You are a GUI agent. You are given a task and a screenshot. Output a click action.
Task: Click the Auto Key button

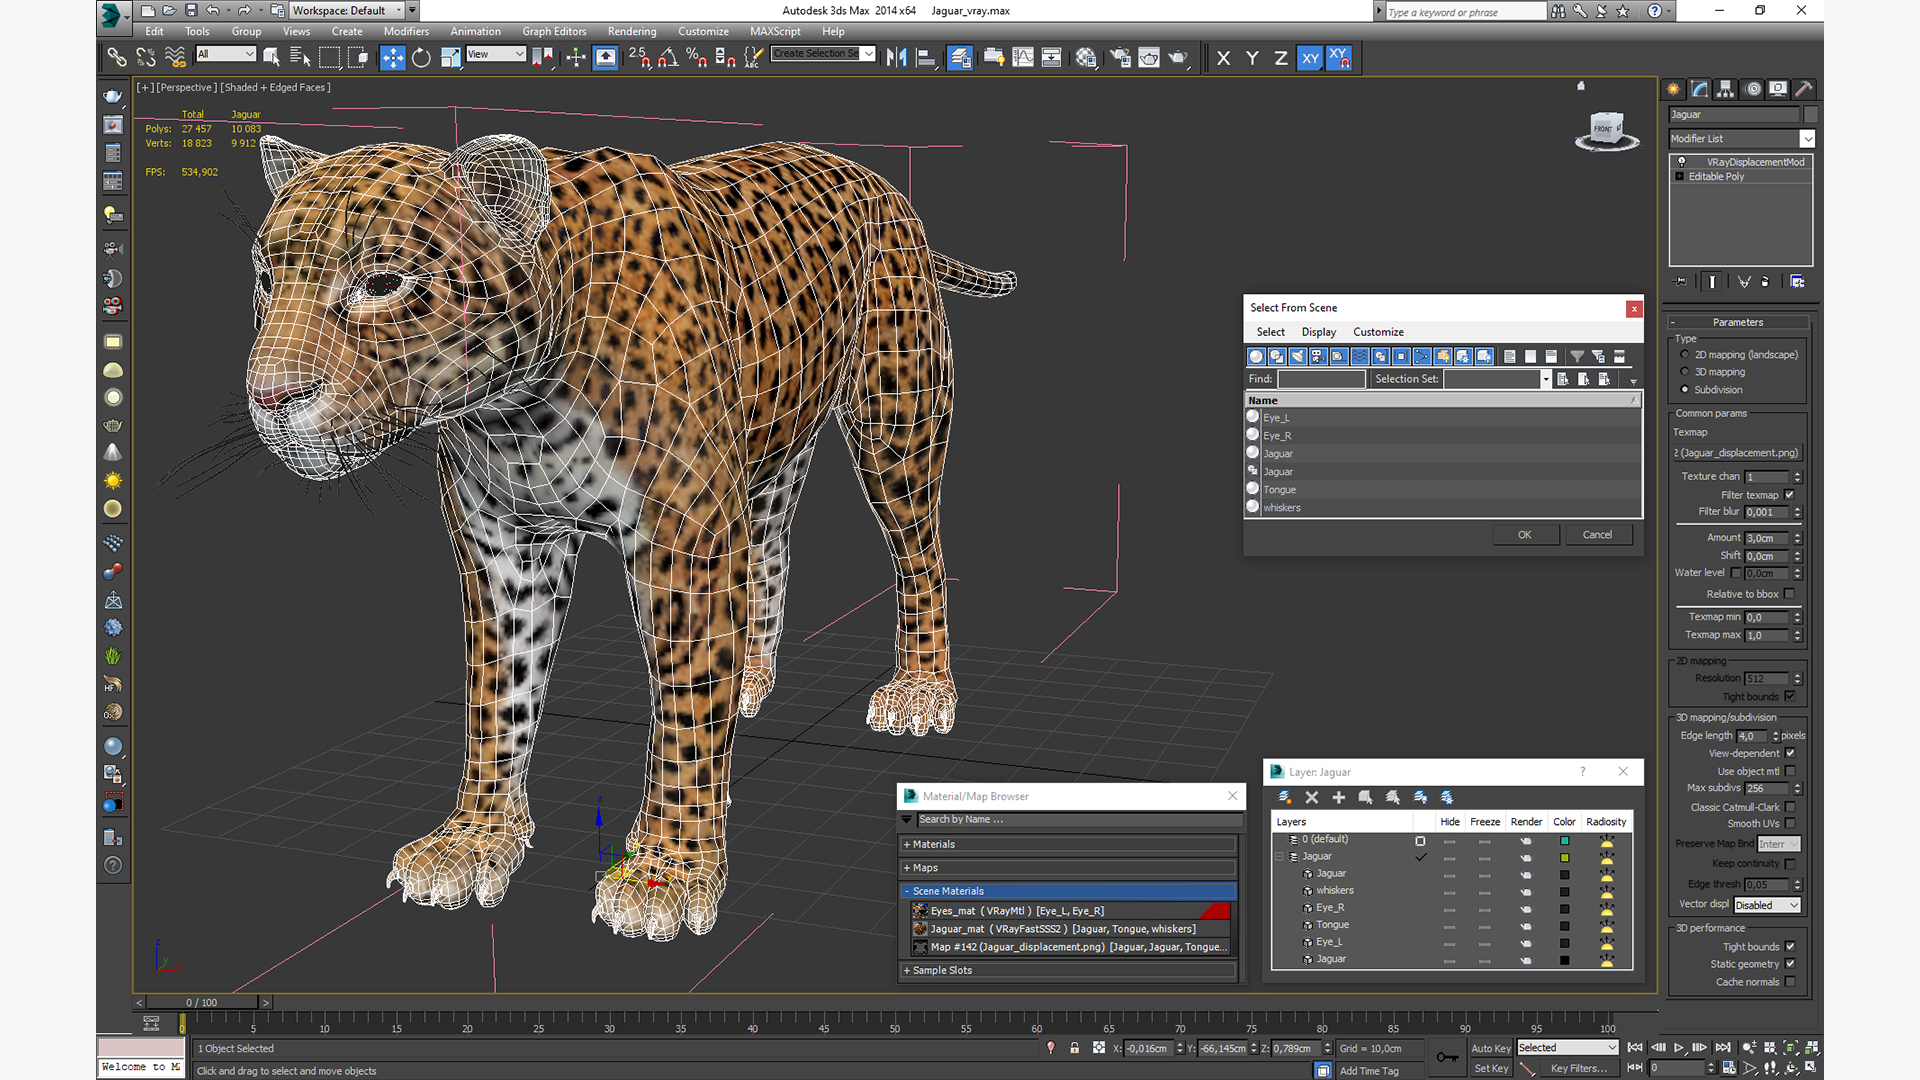1490,1049
